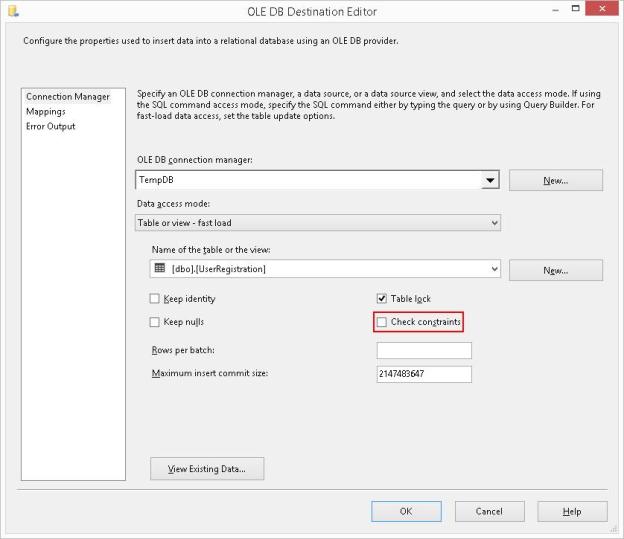This screenshot has height=539, width=624.
Task: Click New next to the connection manager
Action: (555, 181)
